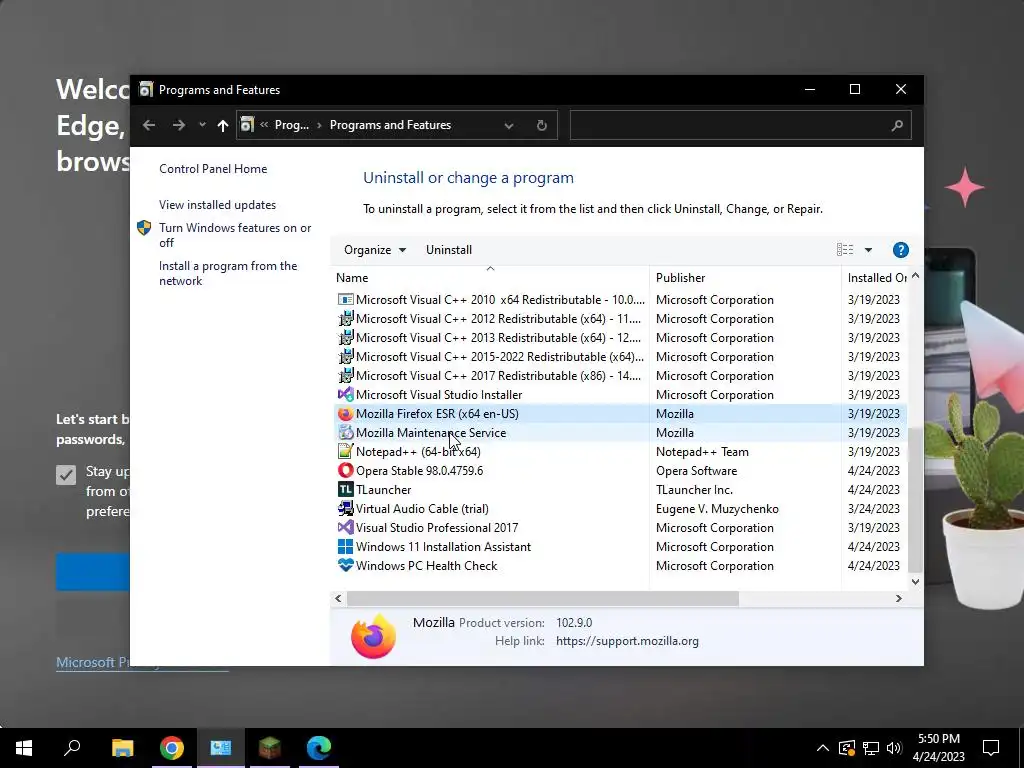Open Control Panel Home

point(213,169)
